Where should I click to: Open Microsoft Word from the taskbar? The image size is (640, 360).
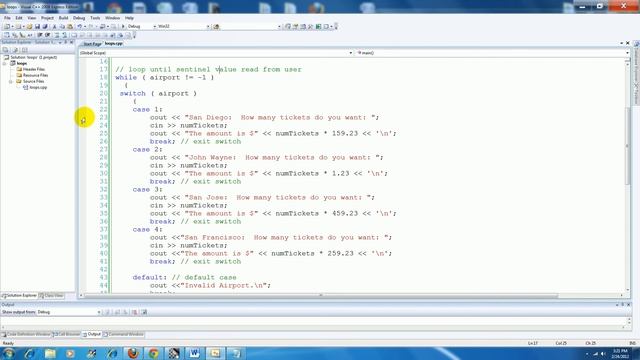coord(194,353)
